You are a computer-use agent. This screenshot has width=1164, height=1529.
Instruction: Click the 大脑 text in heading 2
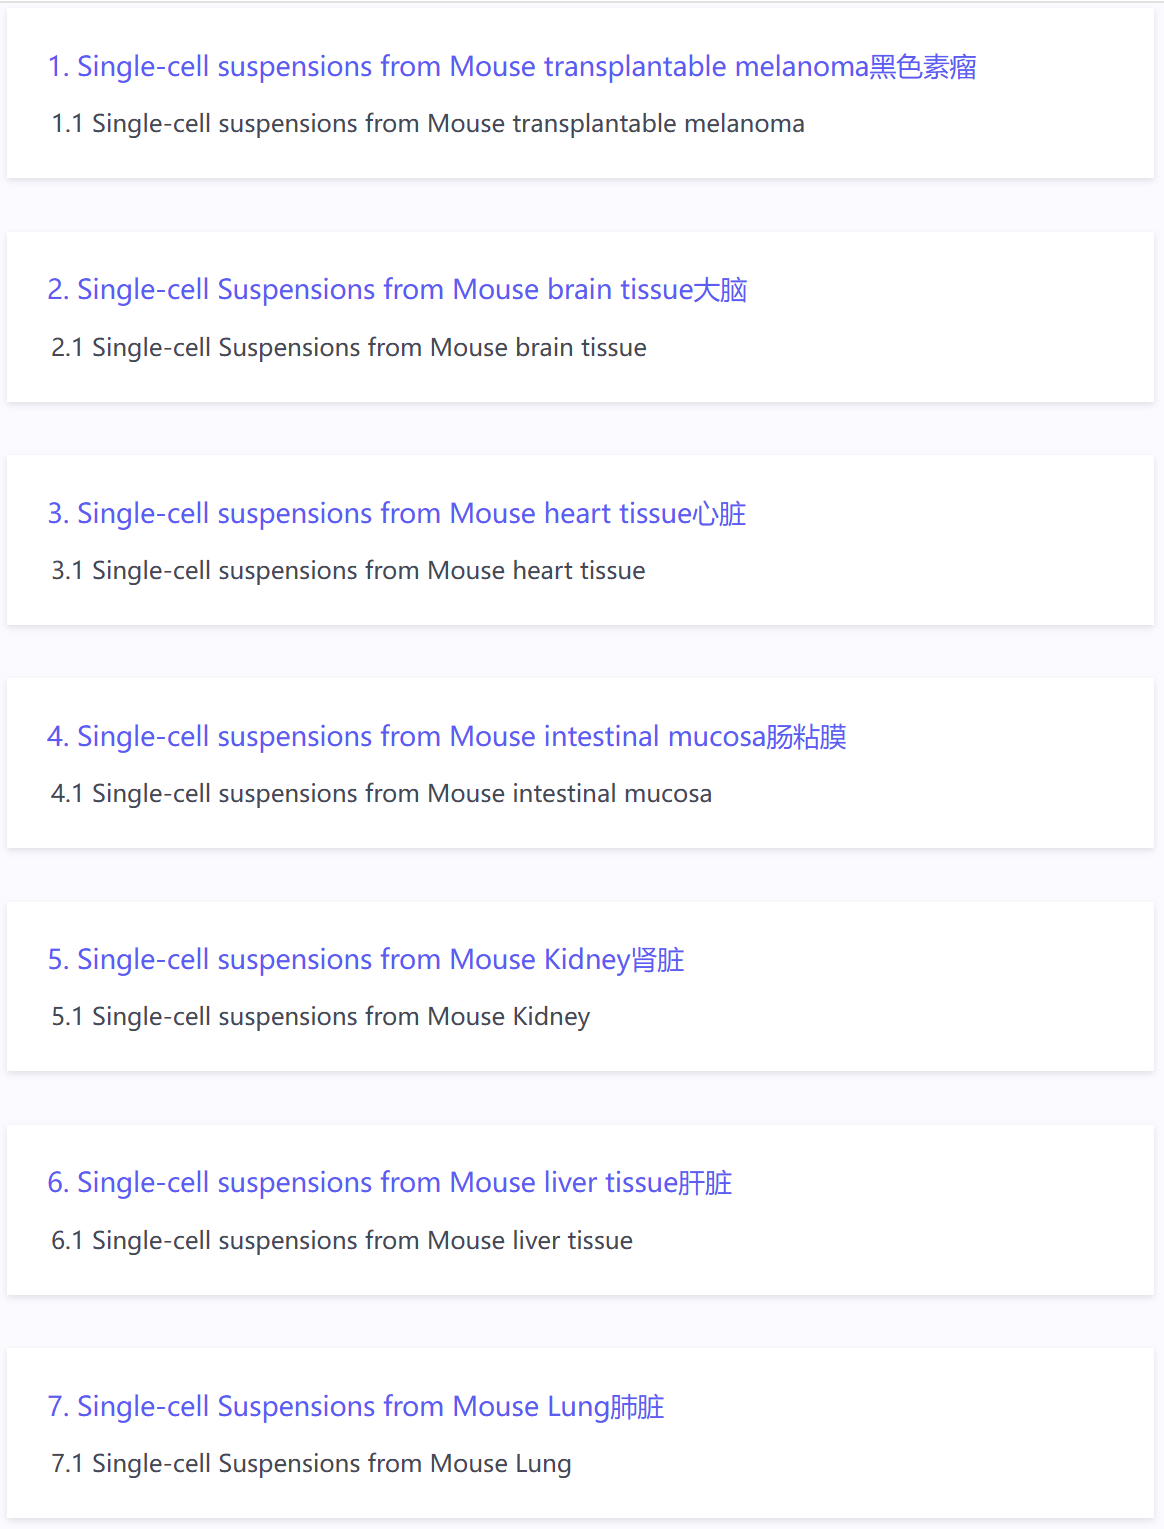pyautogui.click(x=721, y=290)
